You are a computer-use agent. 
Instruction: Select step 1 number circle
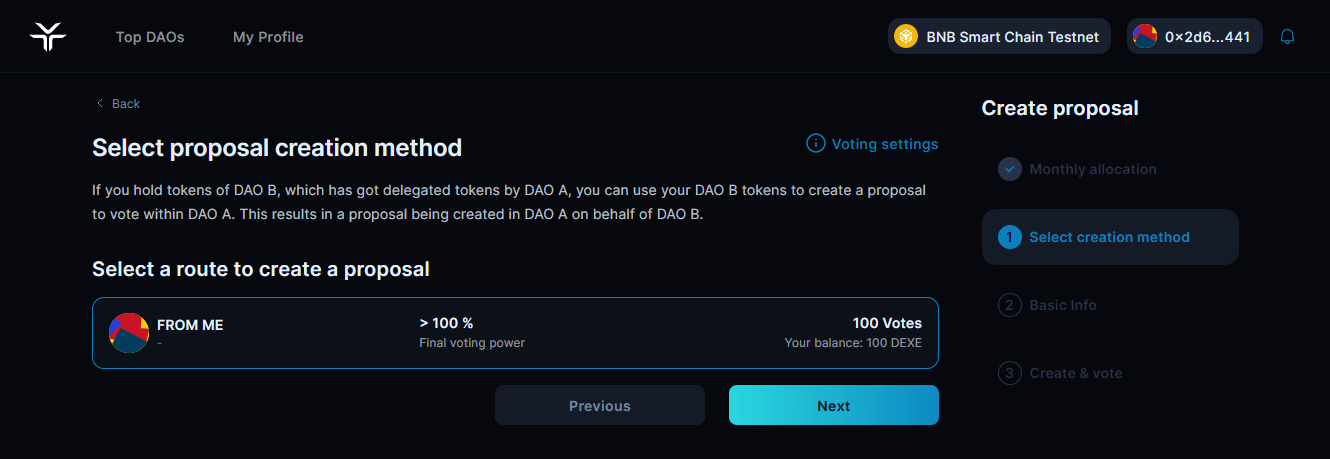(x=1009, y=237)
